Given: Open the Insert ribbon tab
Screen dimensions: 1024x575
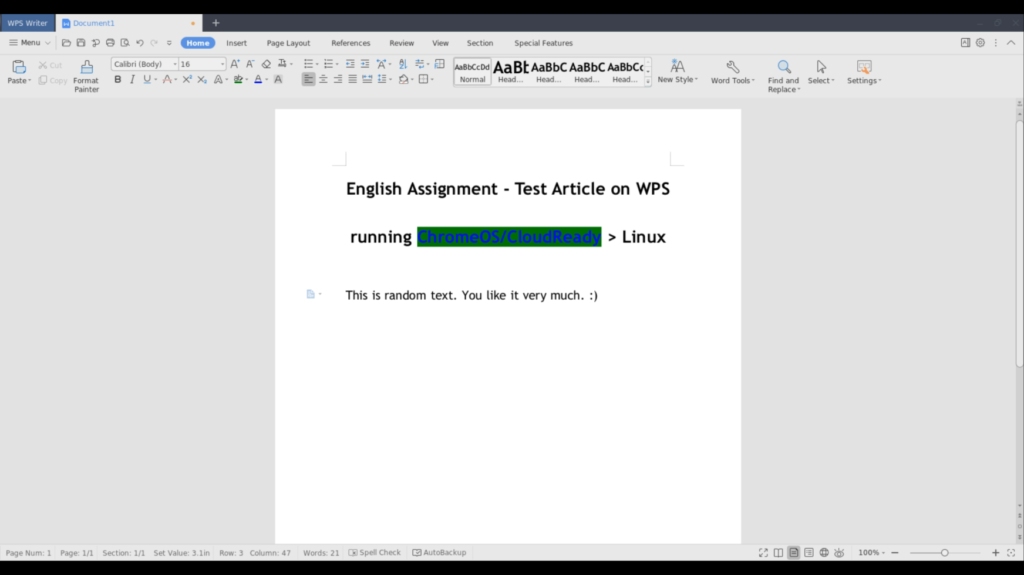Looking at the screenshot, I should 236,43.
